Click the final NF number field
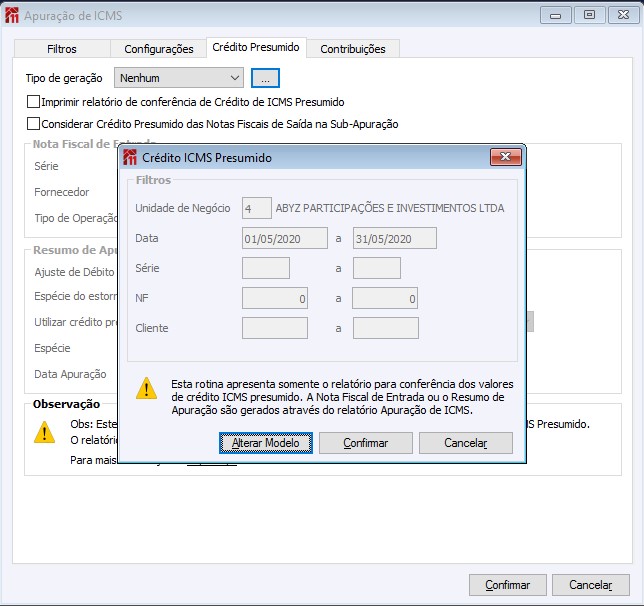This screenshot has height=606, width=644. click(385, 298)
